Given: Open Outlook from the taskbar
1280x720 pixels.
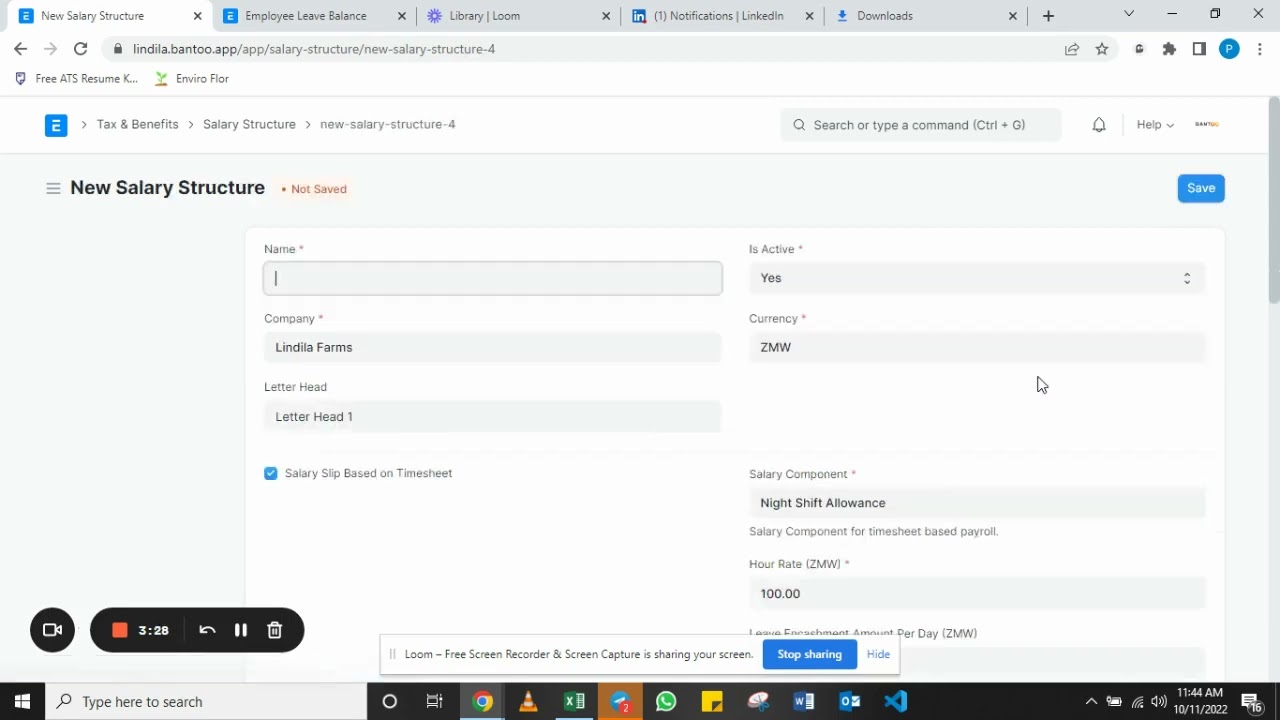Looking at the screenshot, I should click(850, 702).
